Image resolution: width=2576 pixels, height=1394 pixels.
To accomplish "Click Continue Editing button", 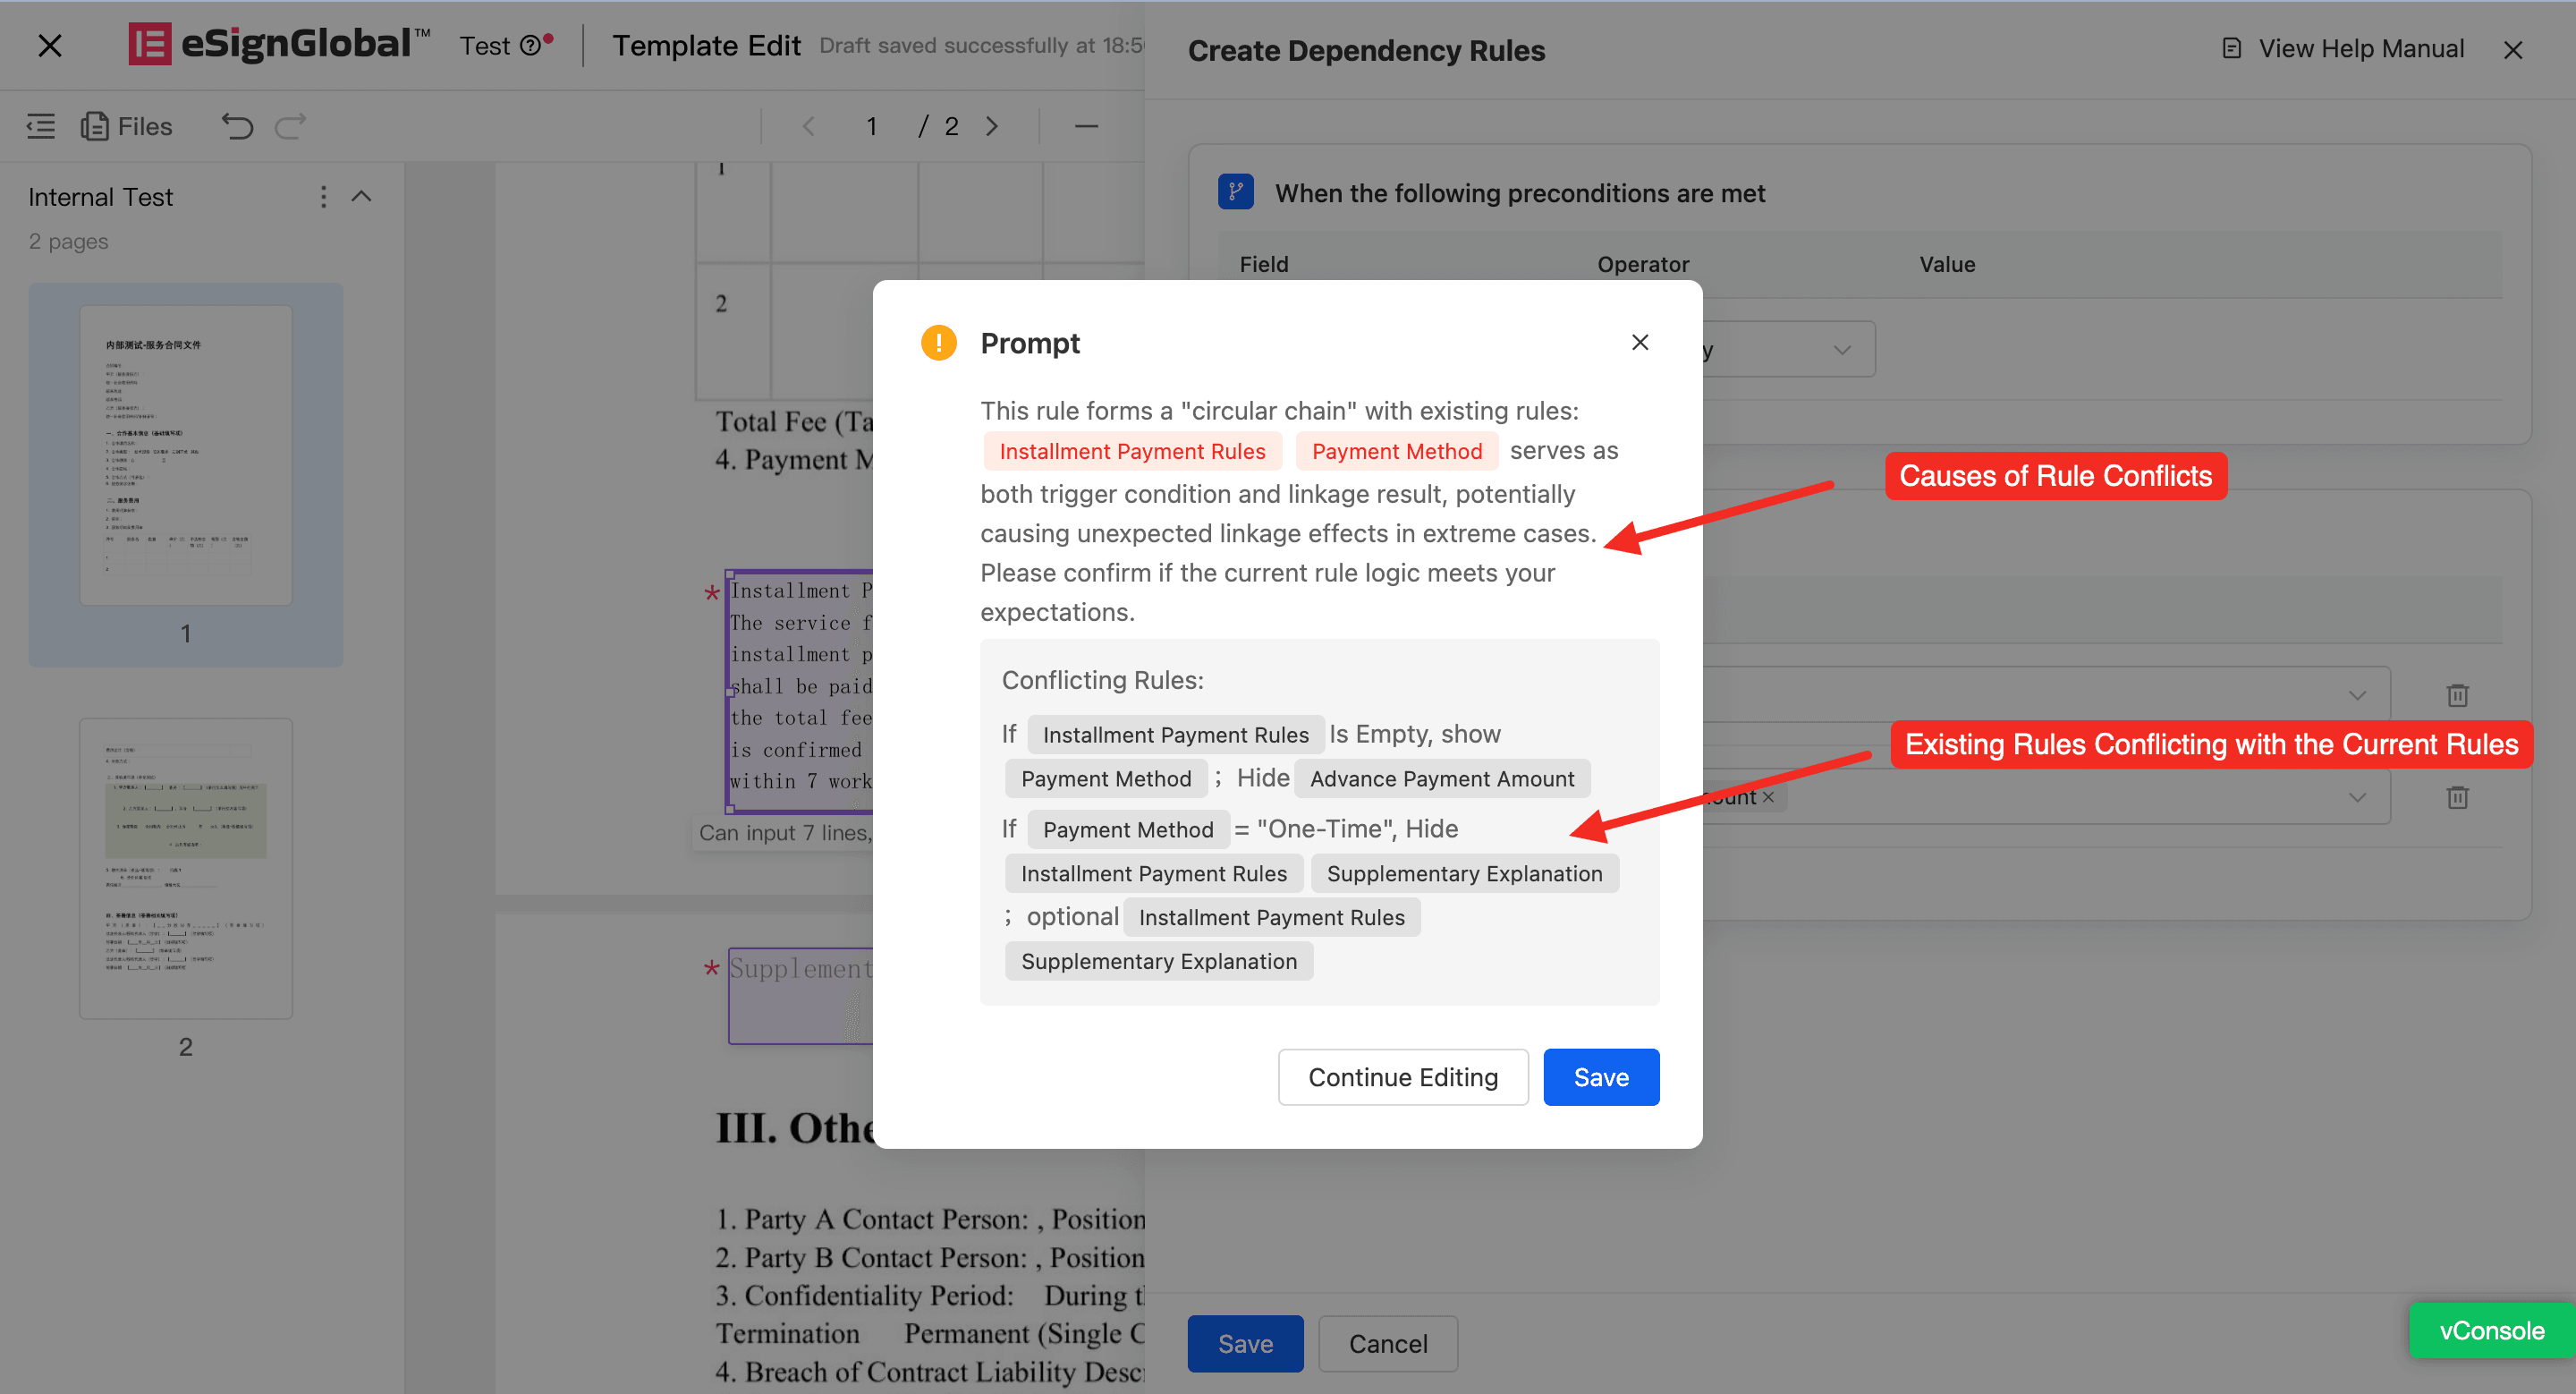I will (1403, 1077).
